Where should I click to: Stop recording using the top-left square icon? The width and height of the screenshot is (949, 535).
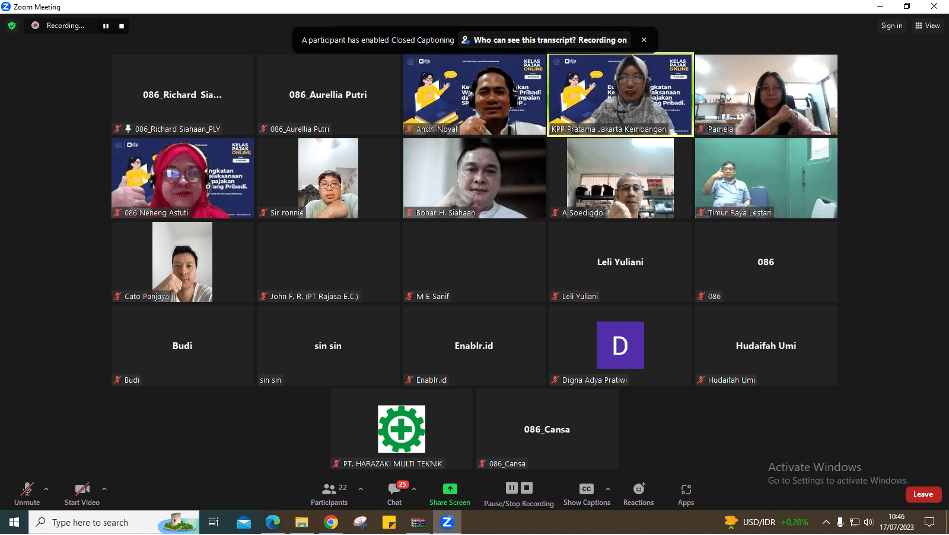tap(122, 26)
